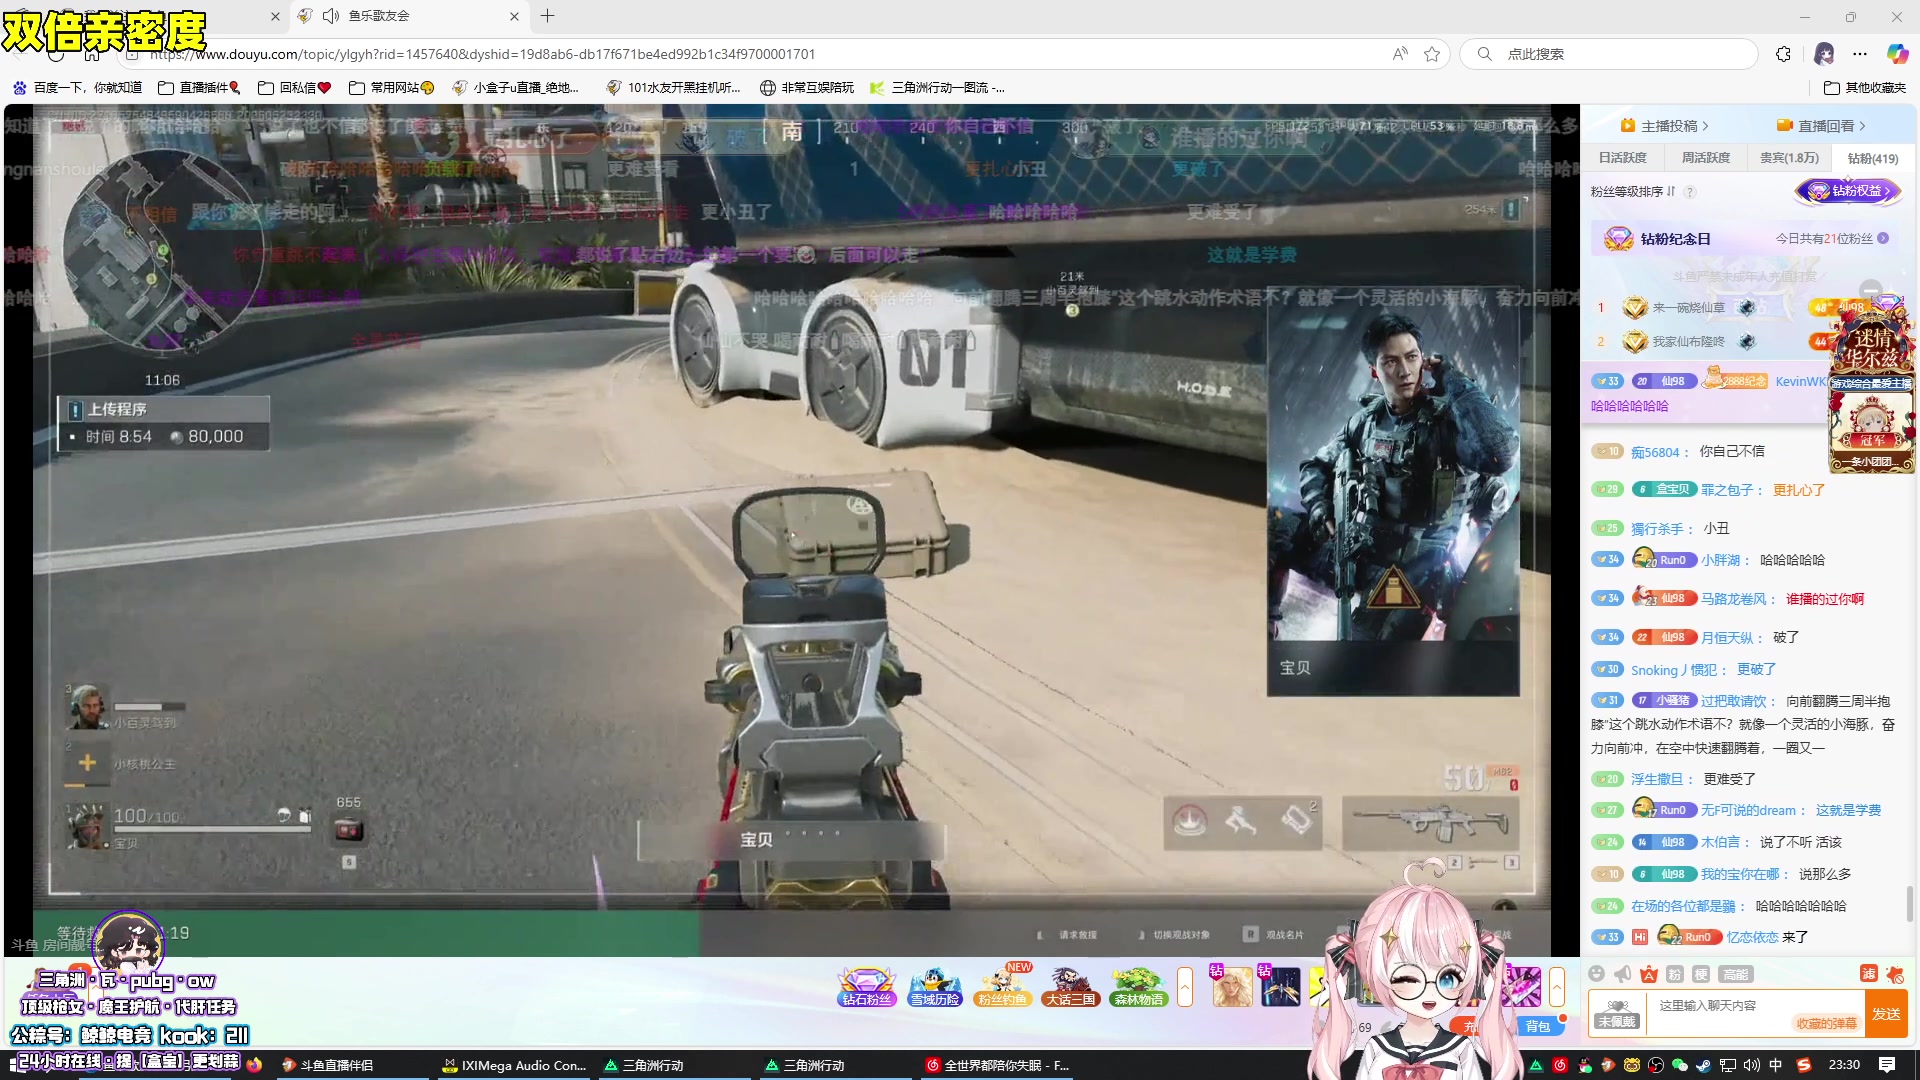Expand the activity list up arrow
The image size is (1920, 1080).
1185,987
